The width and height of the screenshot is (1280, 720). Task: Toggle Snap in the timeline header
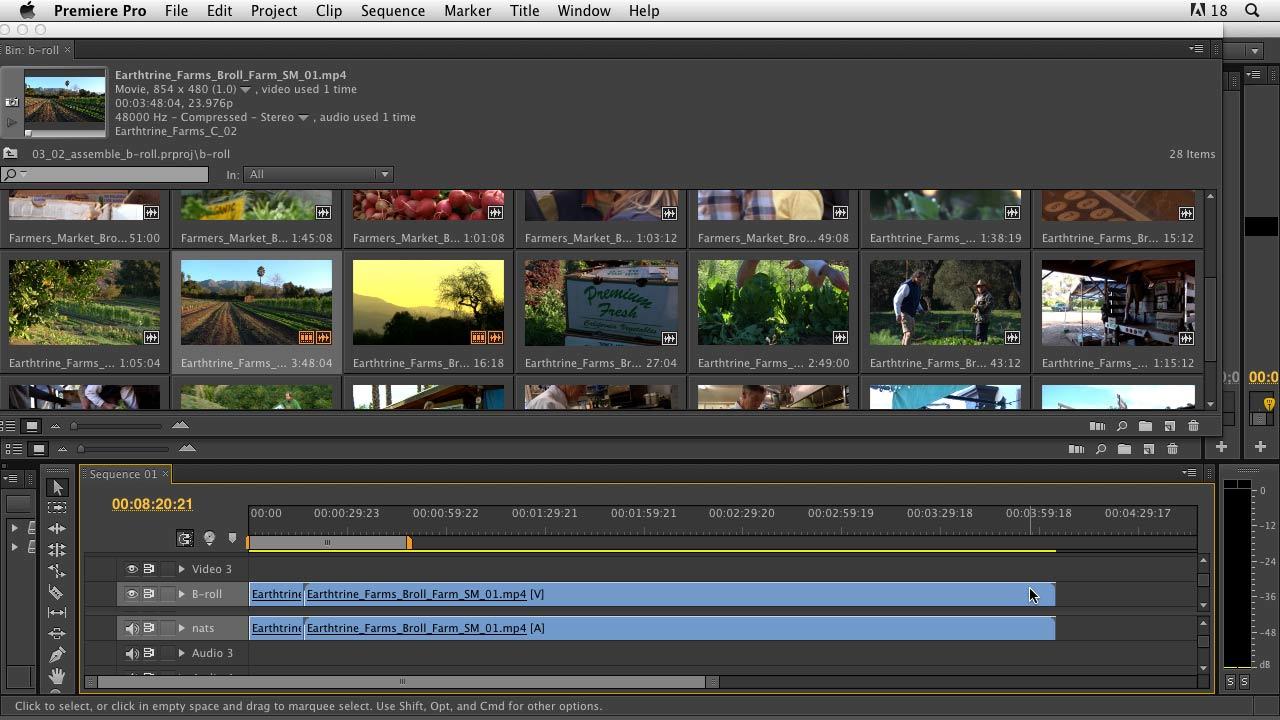[185, 538]
